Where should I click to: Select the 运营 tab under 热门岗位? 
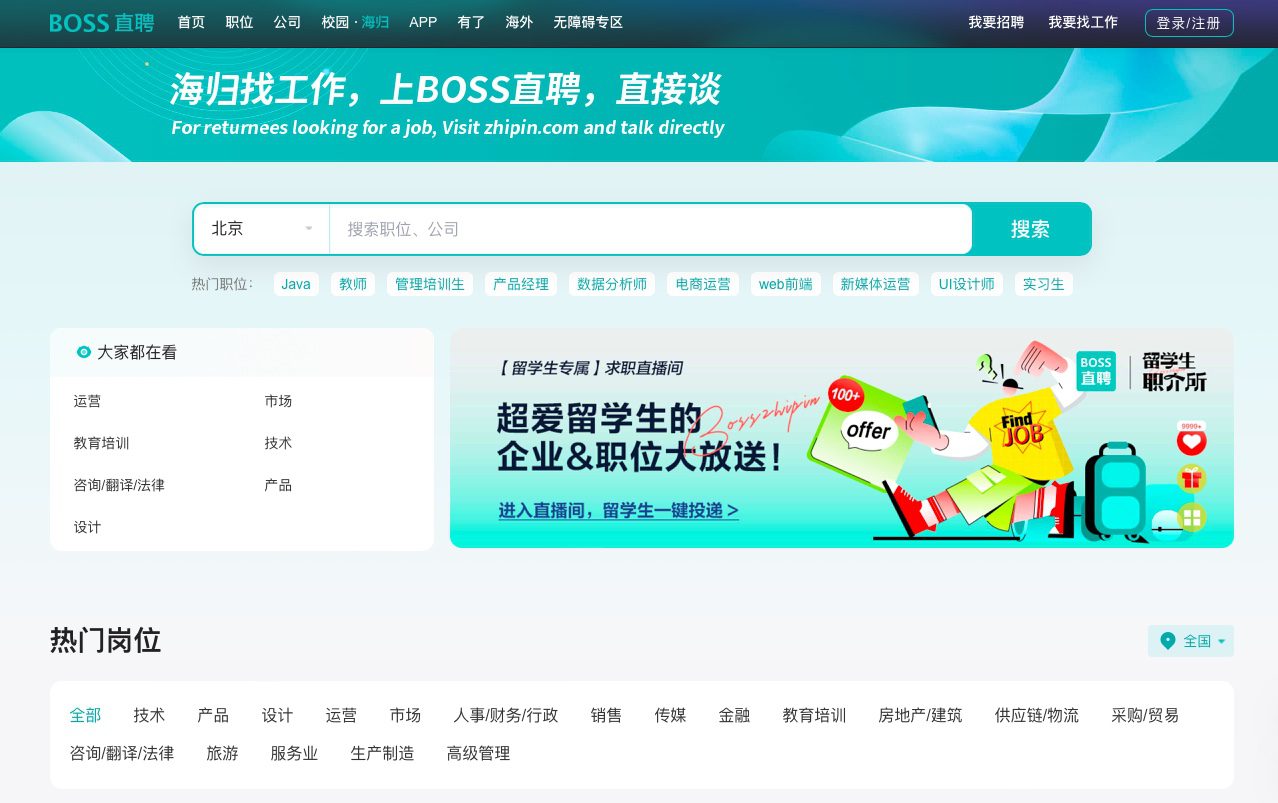click(341, 715)
